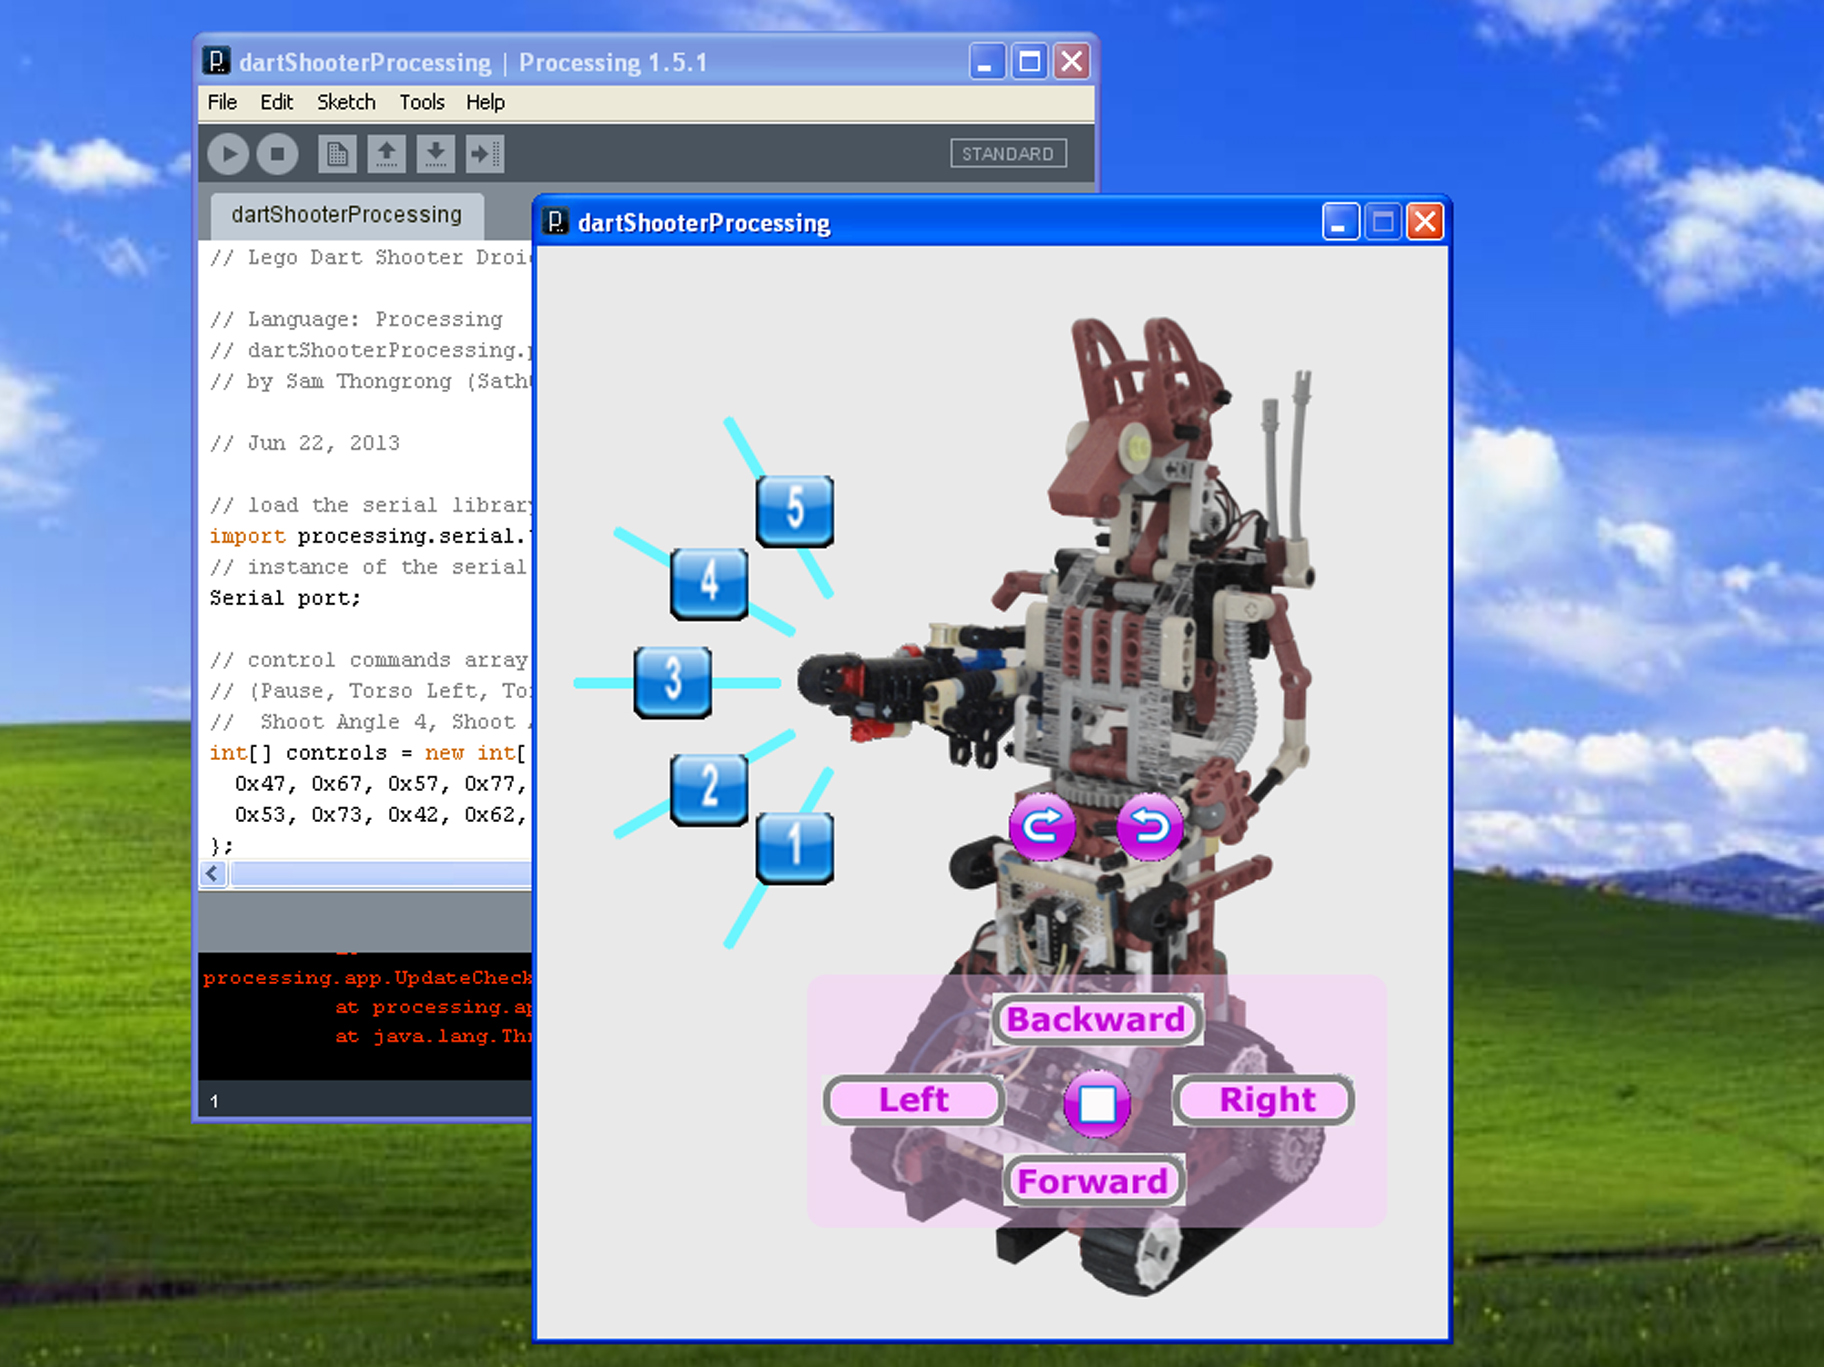Image resolution: width=1824 pixels, height=1367 pixels.
Task: Select shoot angle 1 button
Action: tap(795, 848)
